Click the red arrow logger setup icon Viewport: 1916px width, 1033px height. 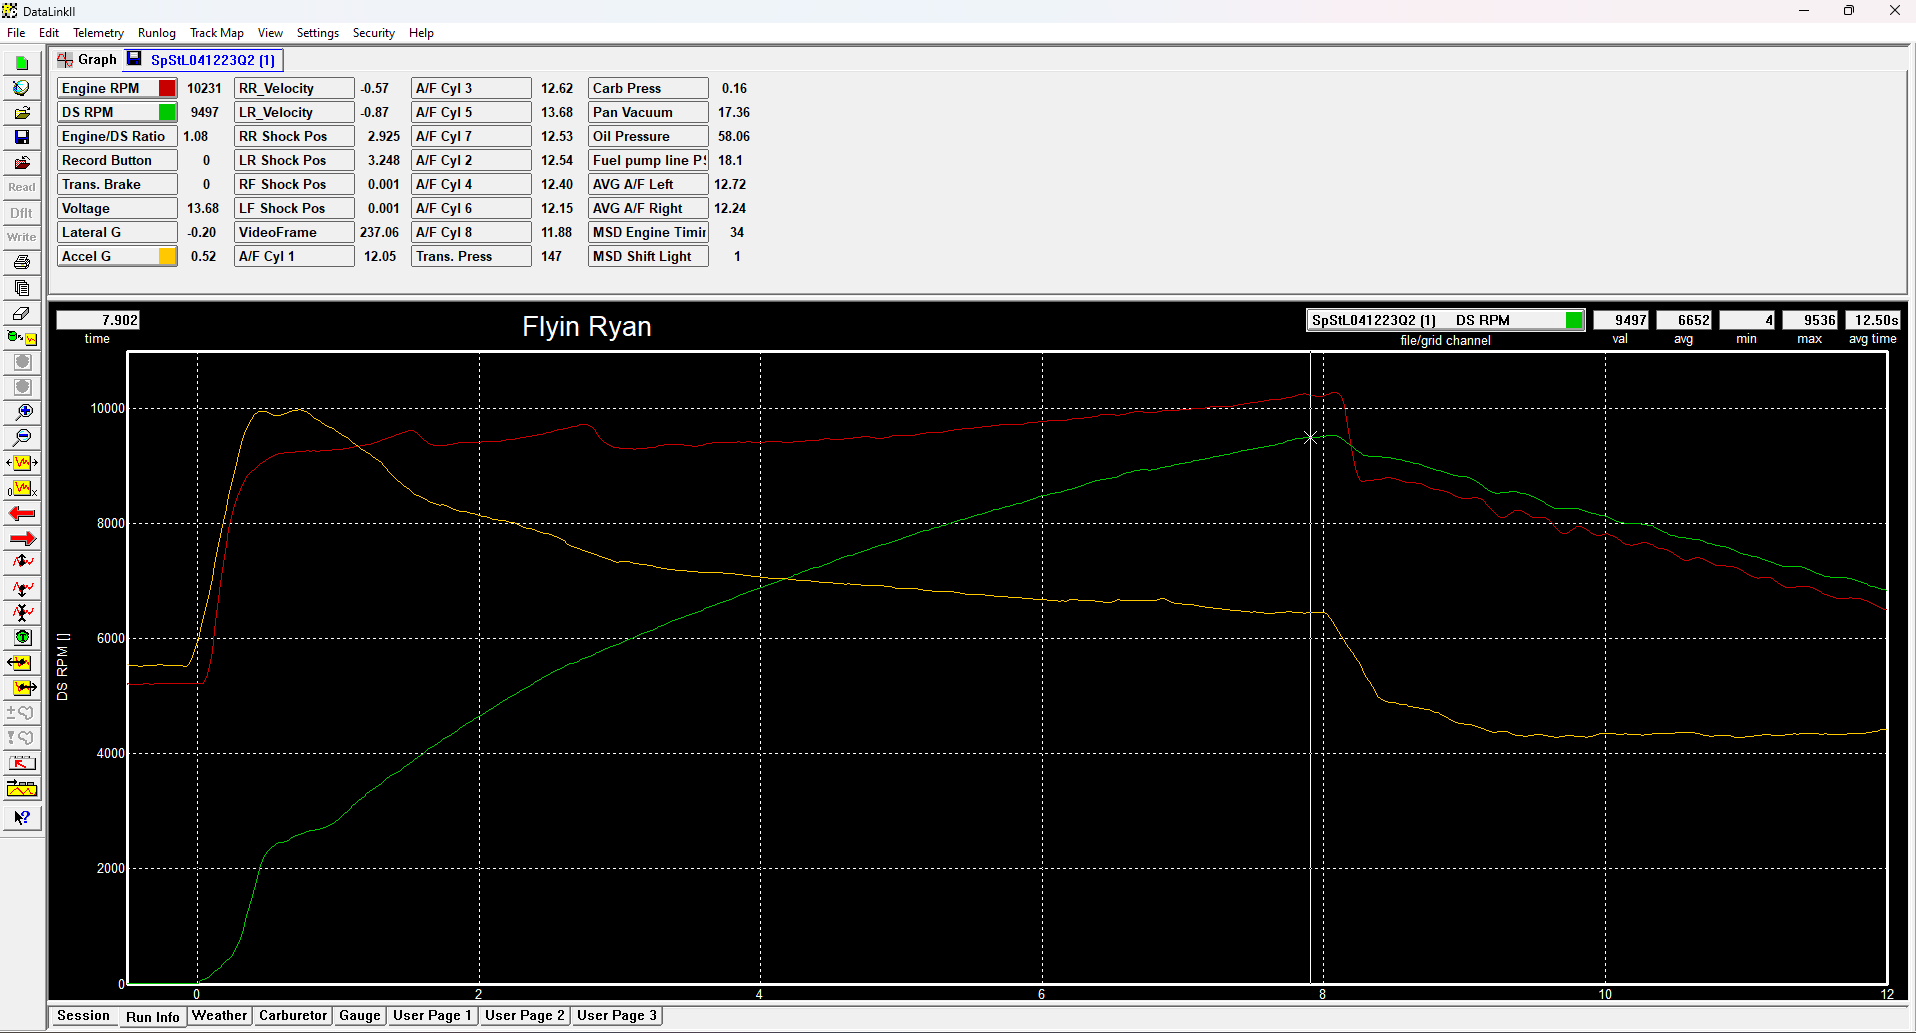coord(22,763)
